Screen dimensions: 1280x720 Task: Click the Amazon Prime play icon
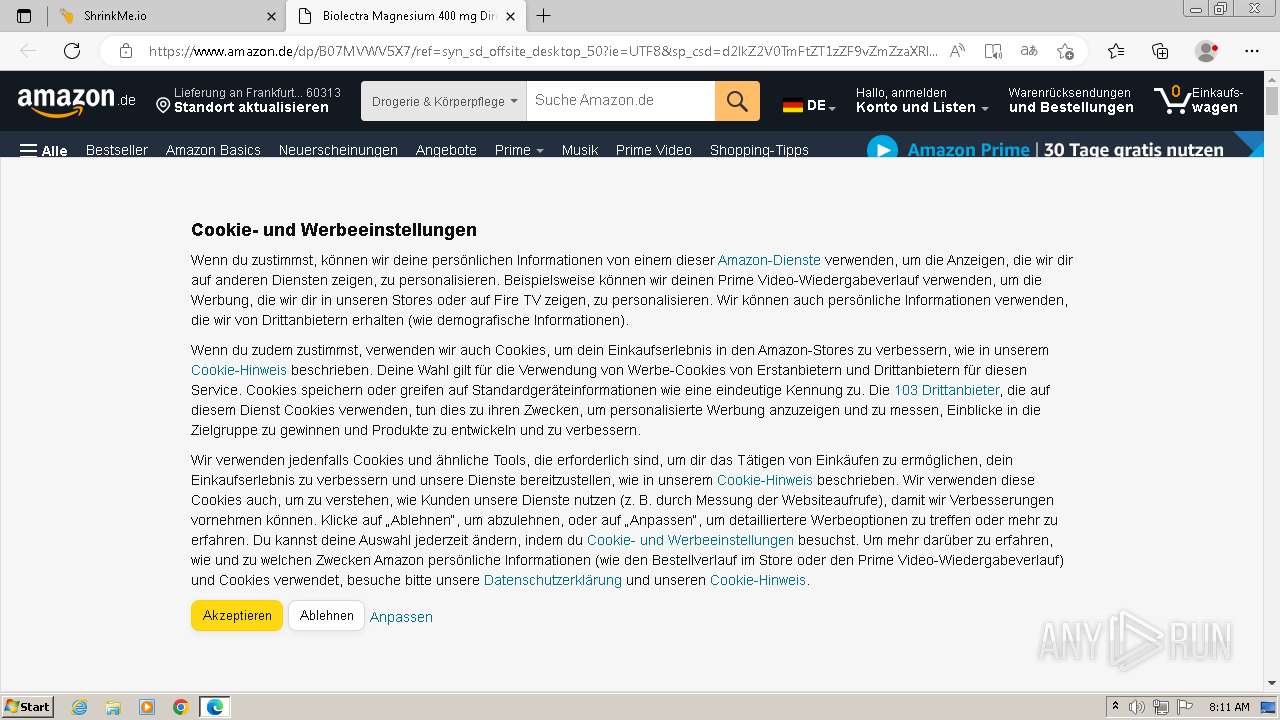(x=881, y=150)
